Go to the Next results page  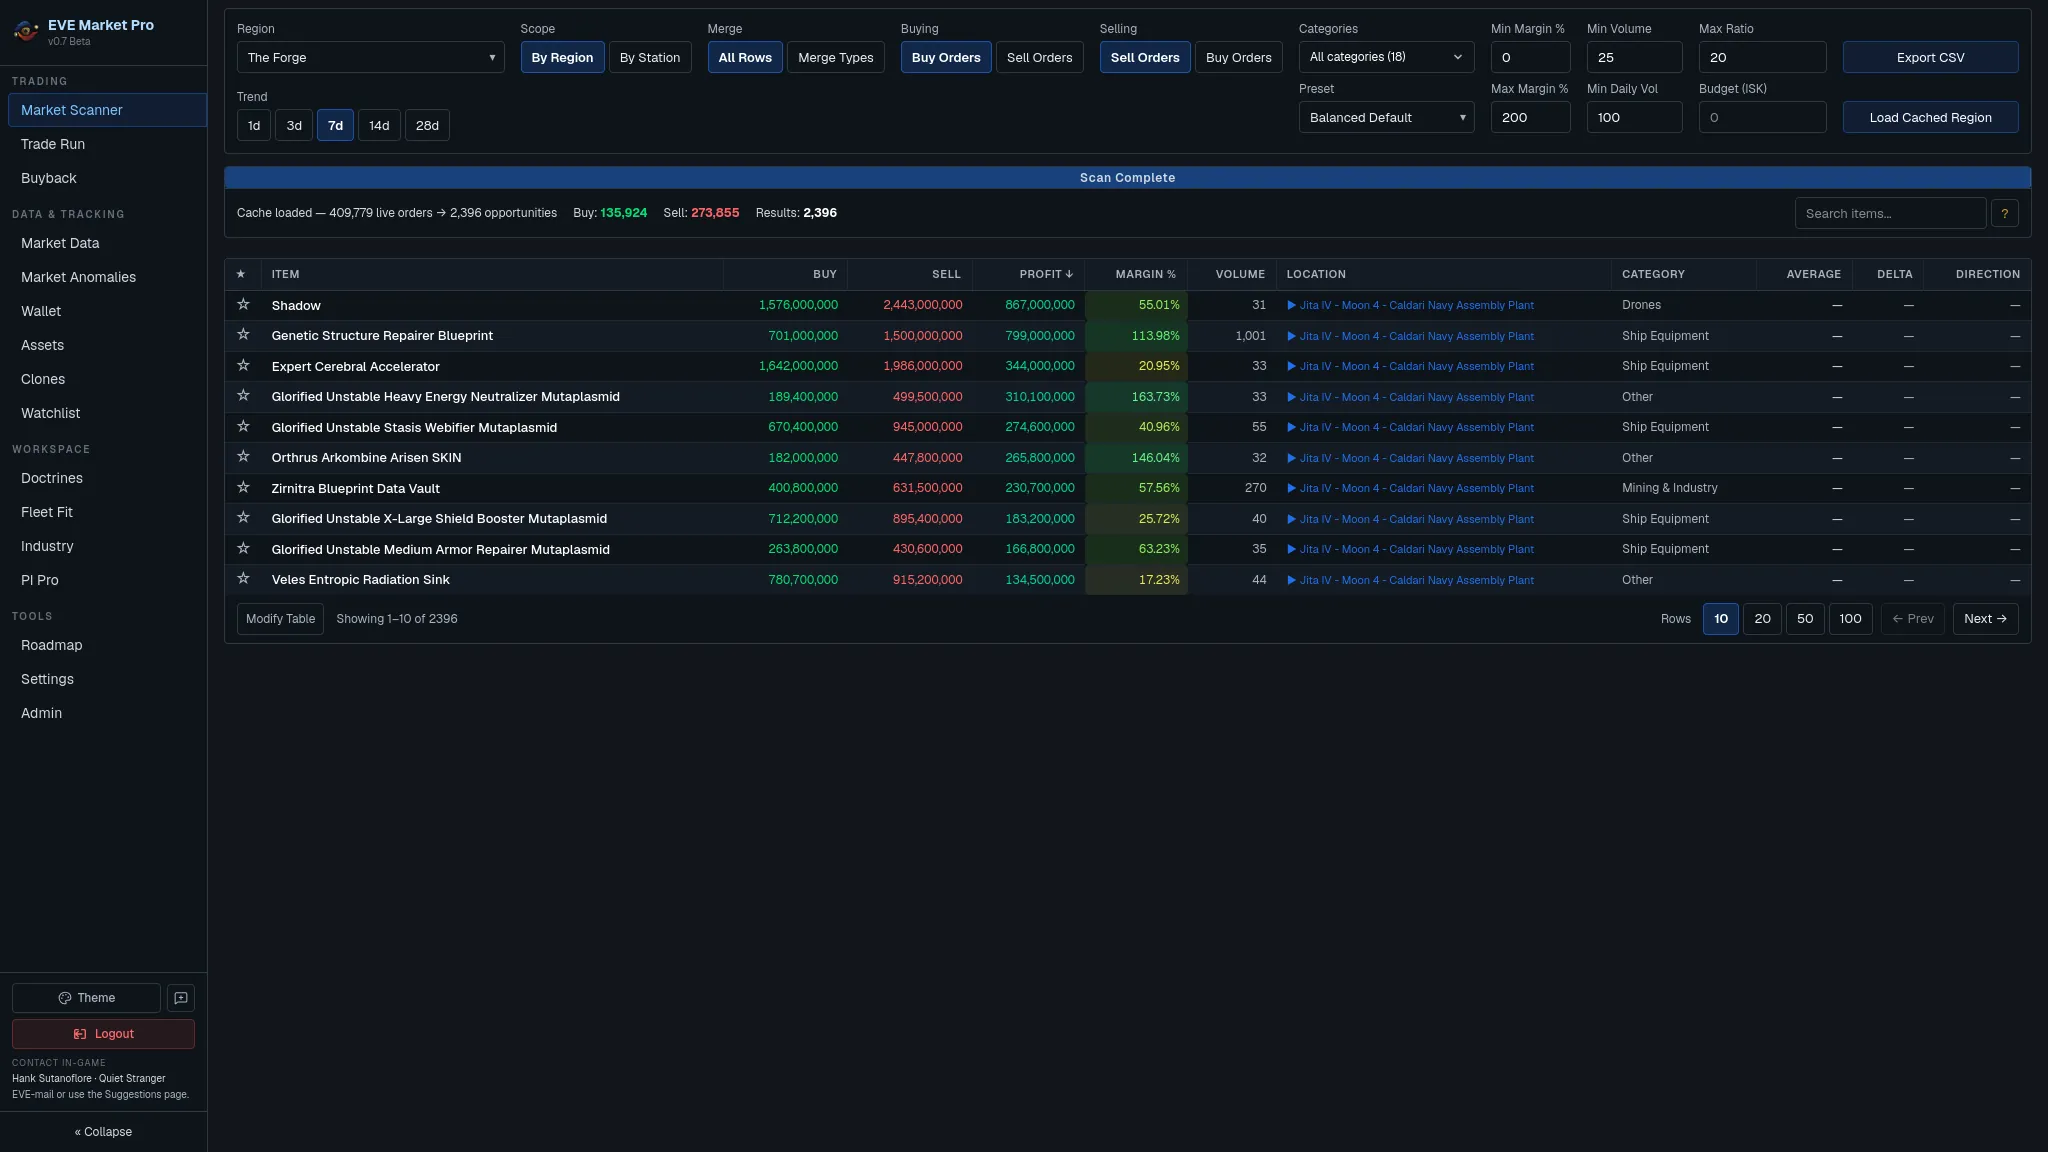[x=1985, y=619]
